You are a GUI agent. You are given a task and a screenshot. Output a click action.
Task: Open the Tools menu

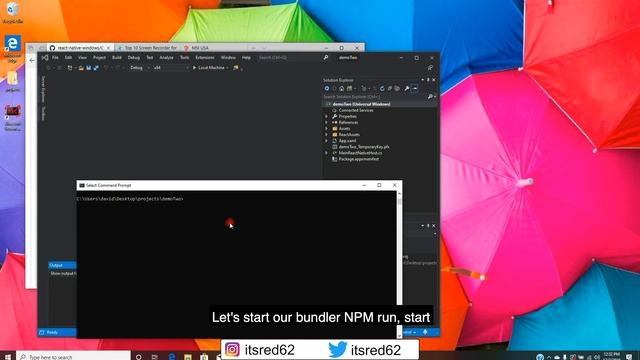pos(184,58)
